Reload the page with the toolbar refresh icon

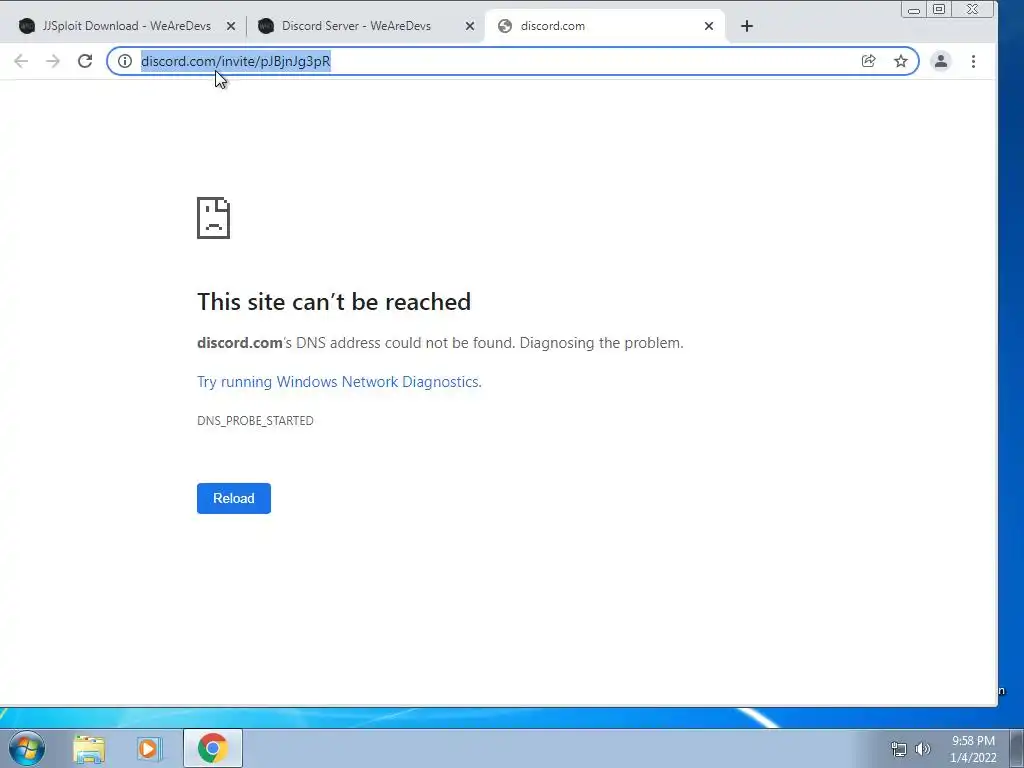coord(85,61)
